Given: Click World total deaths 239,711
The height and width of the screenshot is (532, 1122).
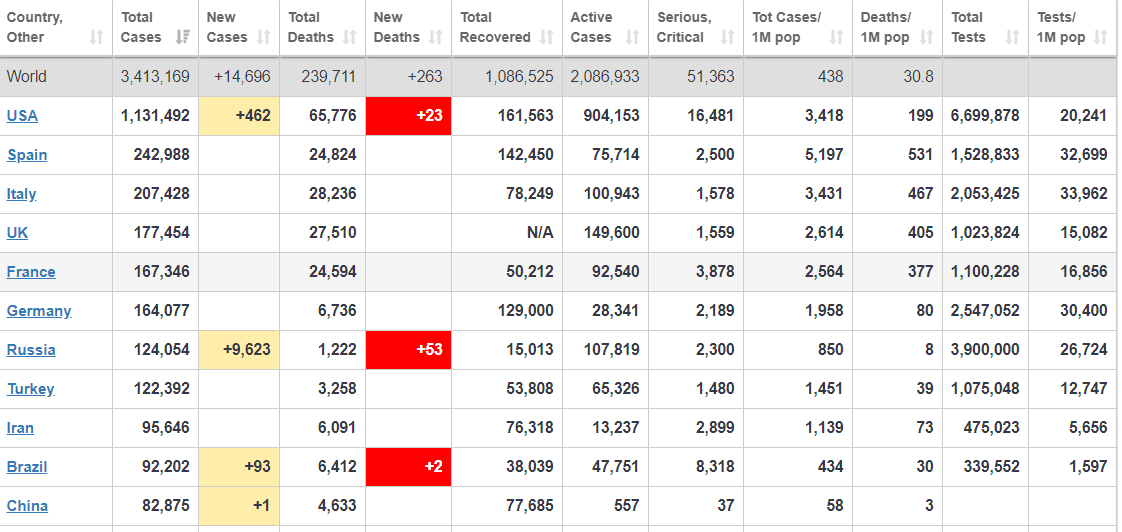Looking at the screenshot, I should click(x=328, y=77).
